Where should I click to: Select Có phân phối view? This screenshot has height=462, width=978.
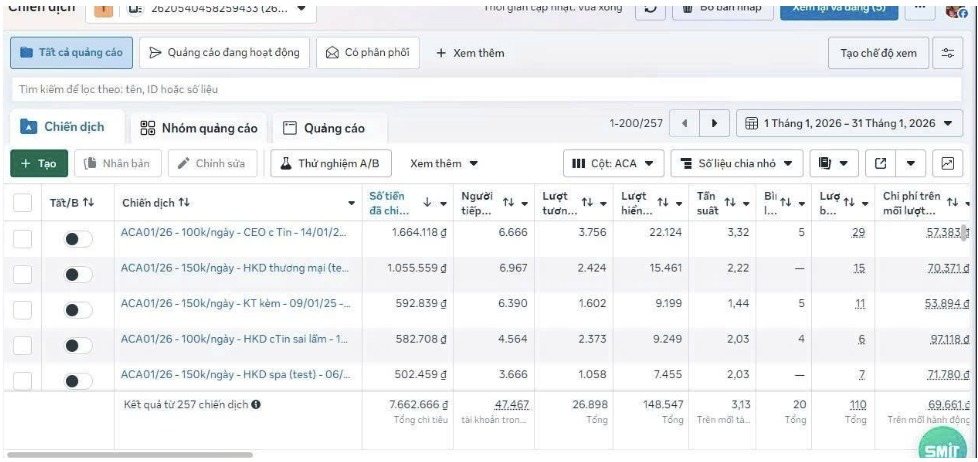pos(368,52)
